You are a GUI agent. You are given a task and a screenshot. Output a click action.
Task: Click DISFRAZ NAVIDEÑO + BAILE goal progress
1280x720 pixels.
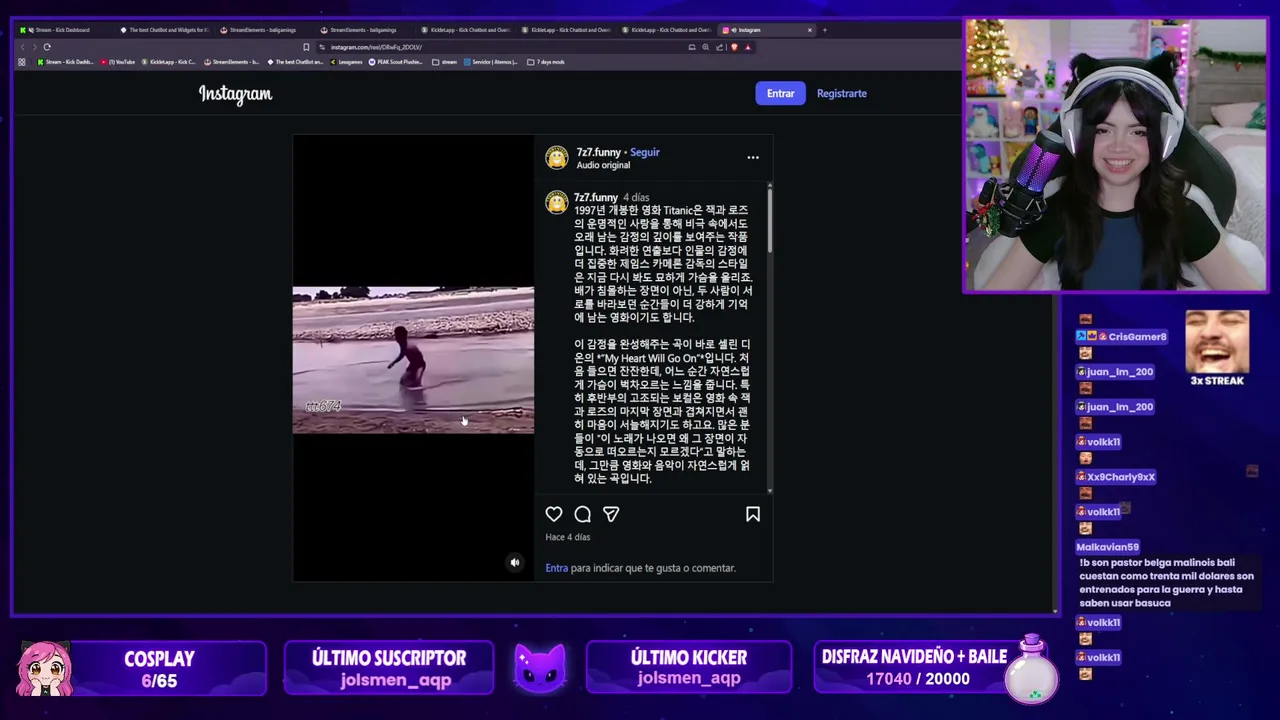[914, 668]
